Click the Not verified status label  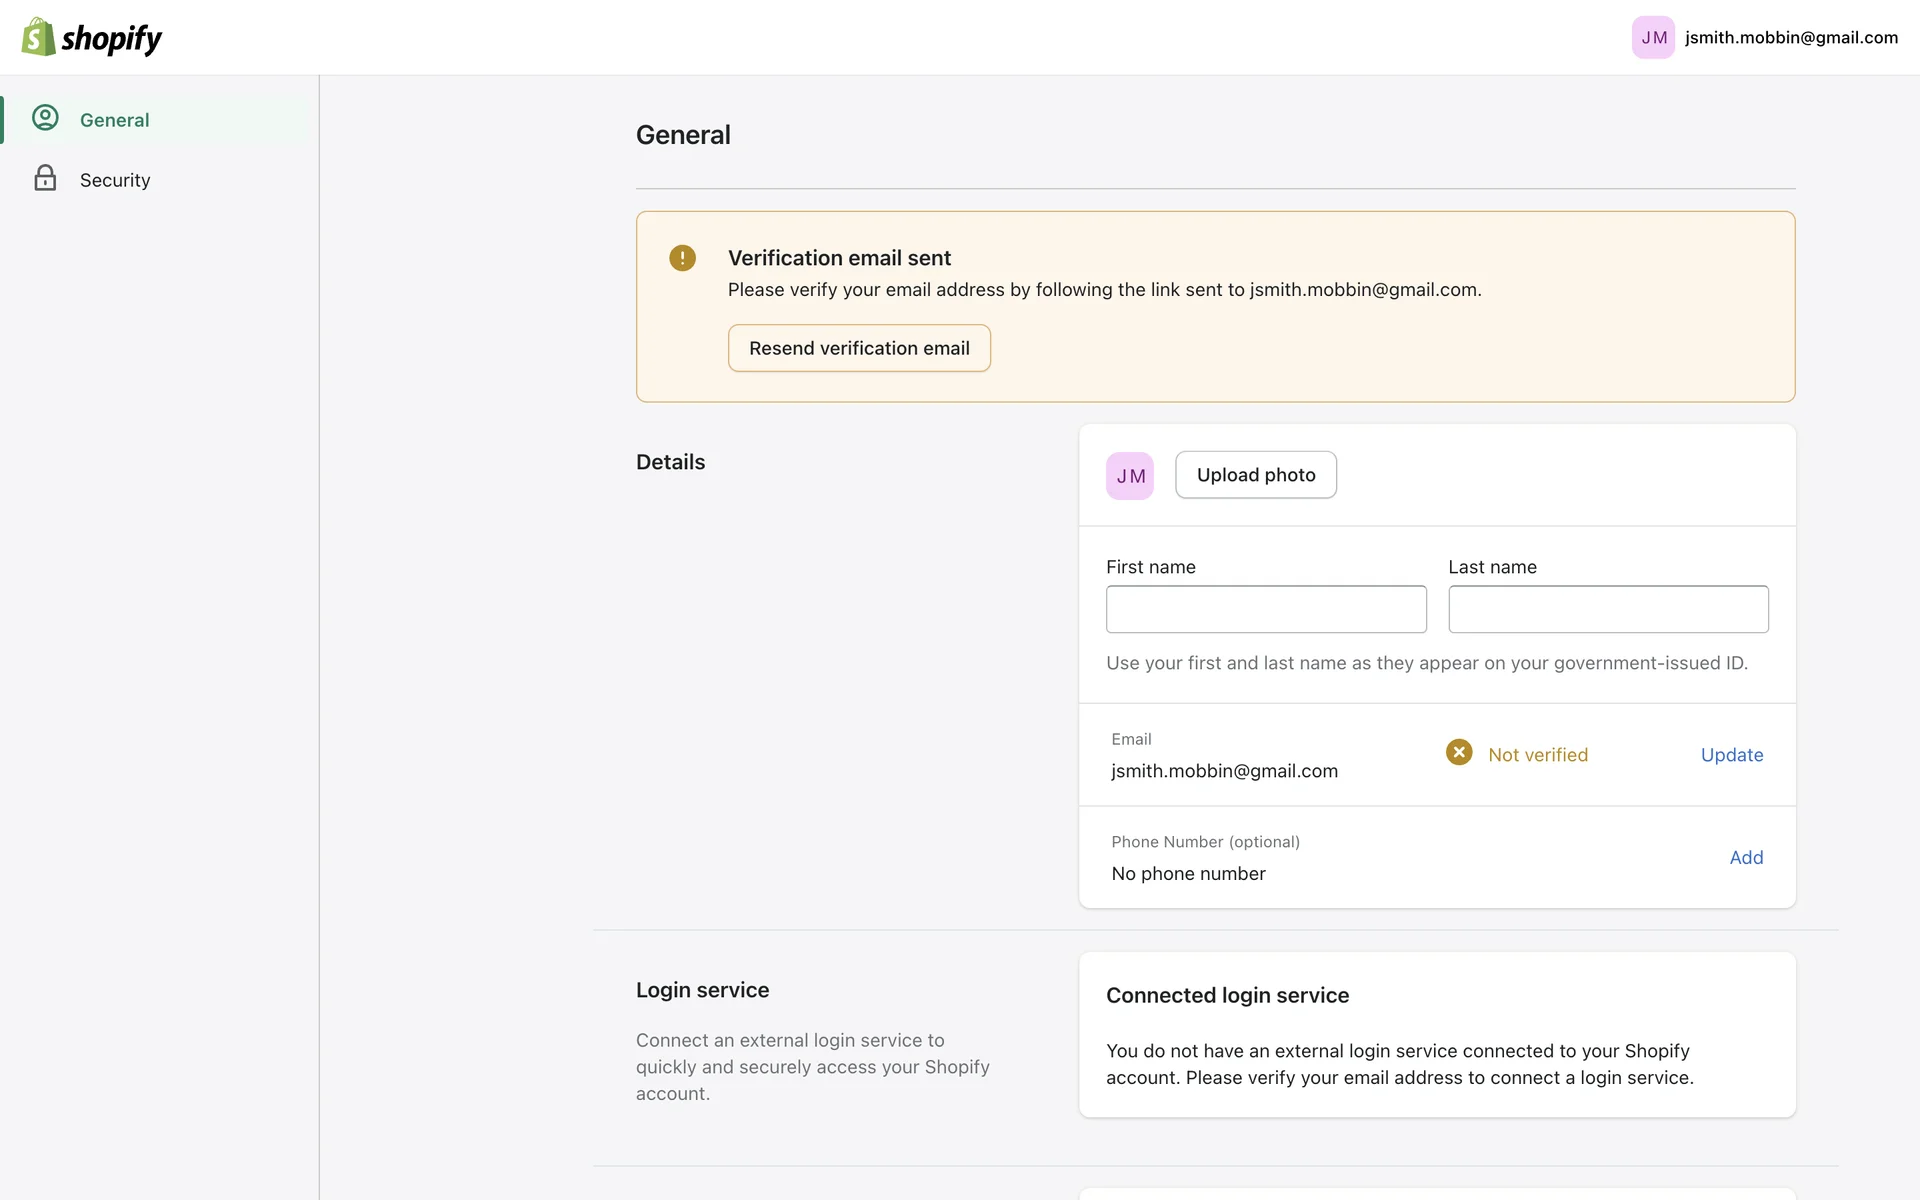pyautogui.click(x=1537, y=755)
